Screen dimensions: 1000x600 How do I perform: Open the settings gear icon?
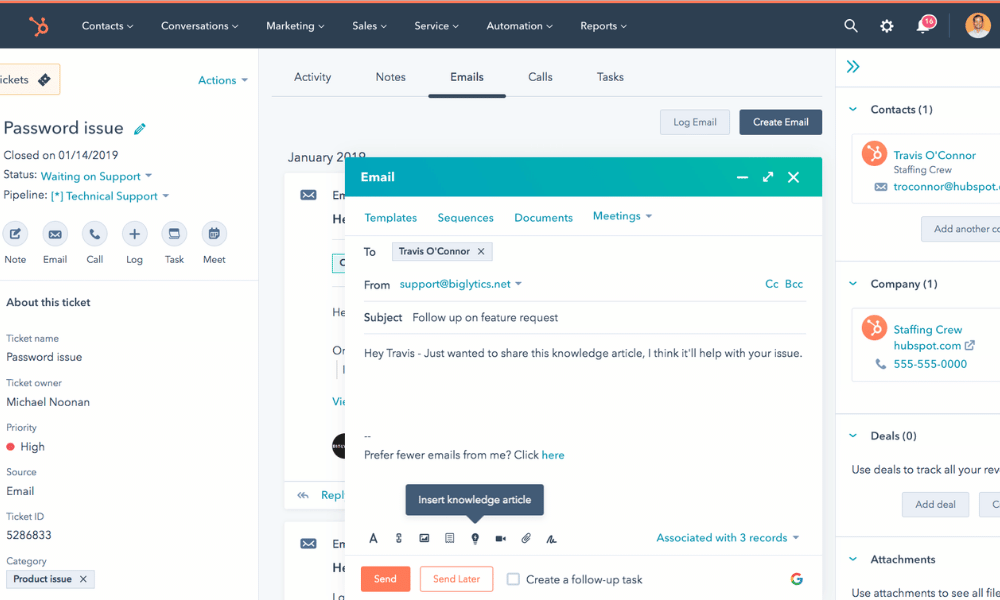886,26
